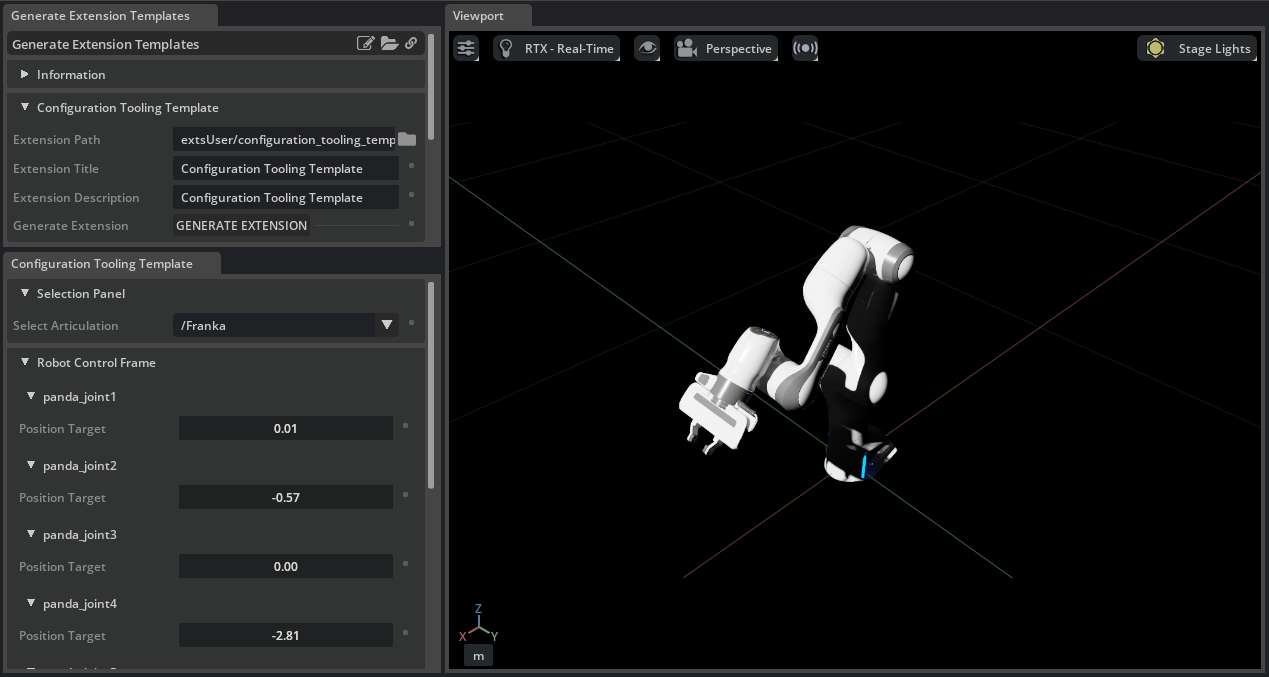Open the folder icon beside Generate Extension Templates
Screen dimensions: 1269x677
coord(390,44)
